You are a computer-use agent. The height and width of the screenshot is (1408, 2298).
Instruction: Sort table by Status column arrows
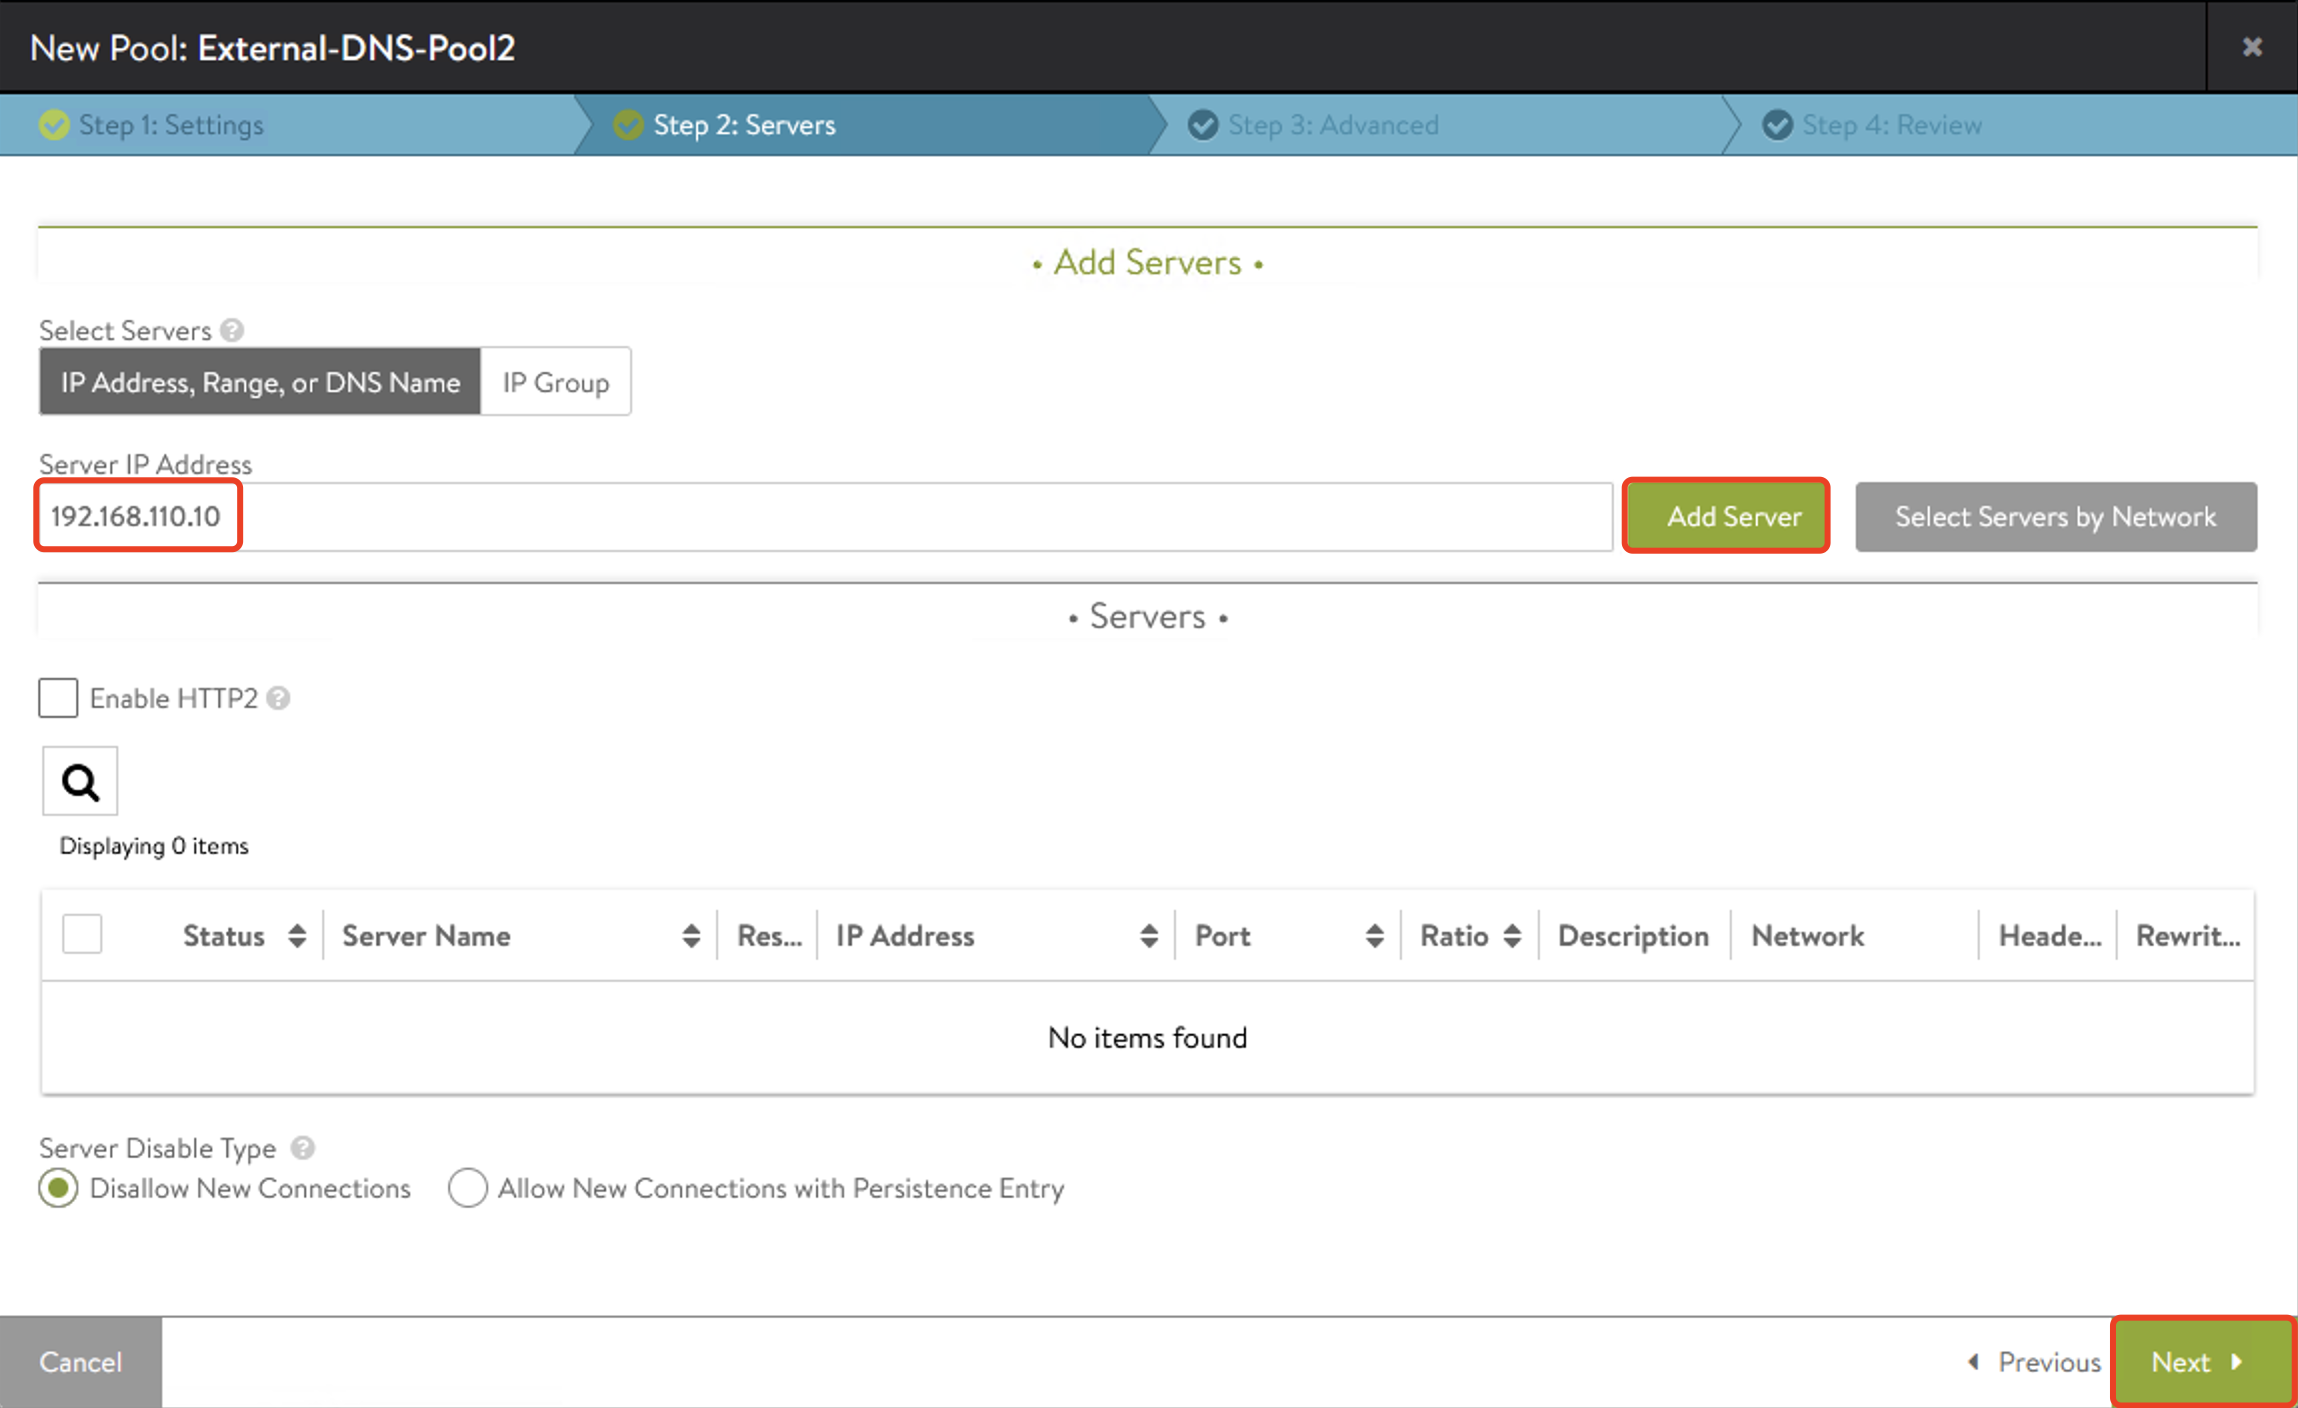pos(297,936)
